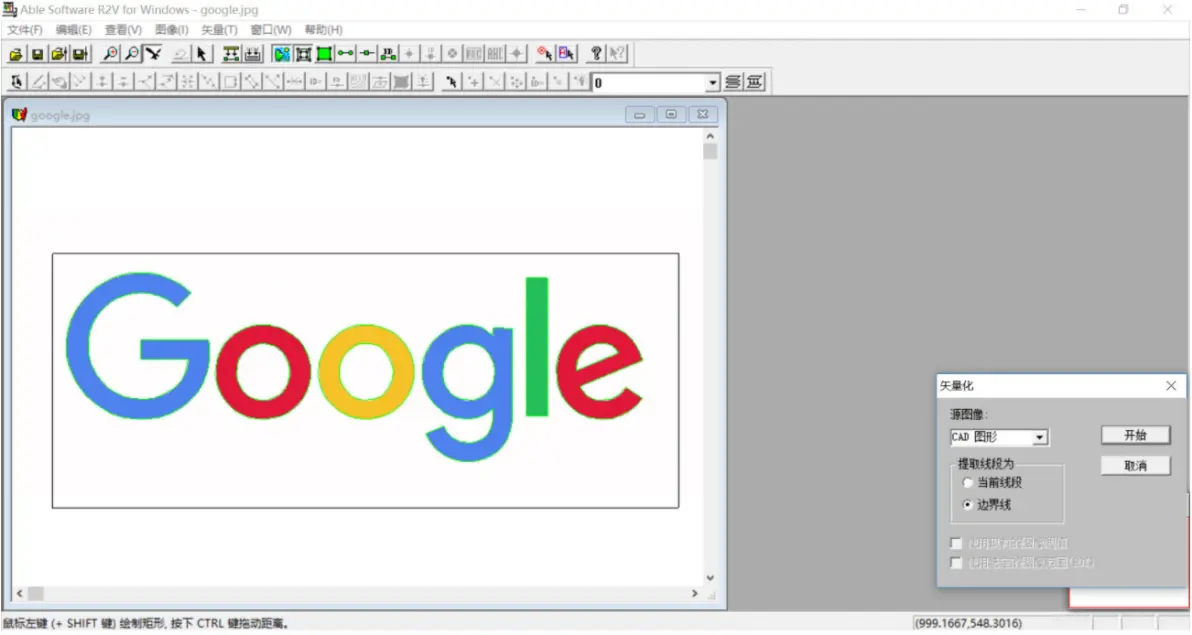Click the horizontal scrollbar left arrow

click(x=20, y=593)
